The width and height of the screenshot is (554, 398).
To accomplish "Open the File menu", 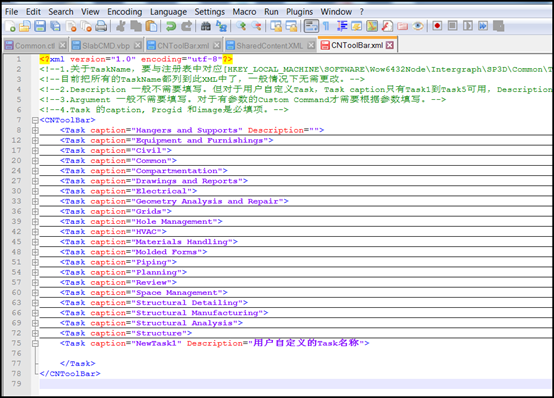I will (x=12, y=12).
